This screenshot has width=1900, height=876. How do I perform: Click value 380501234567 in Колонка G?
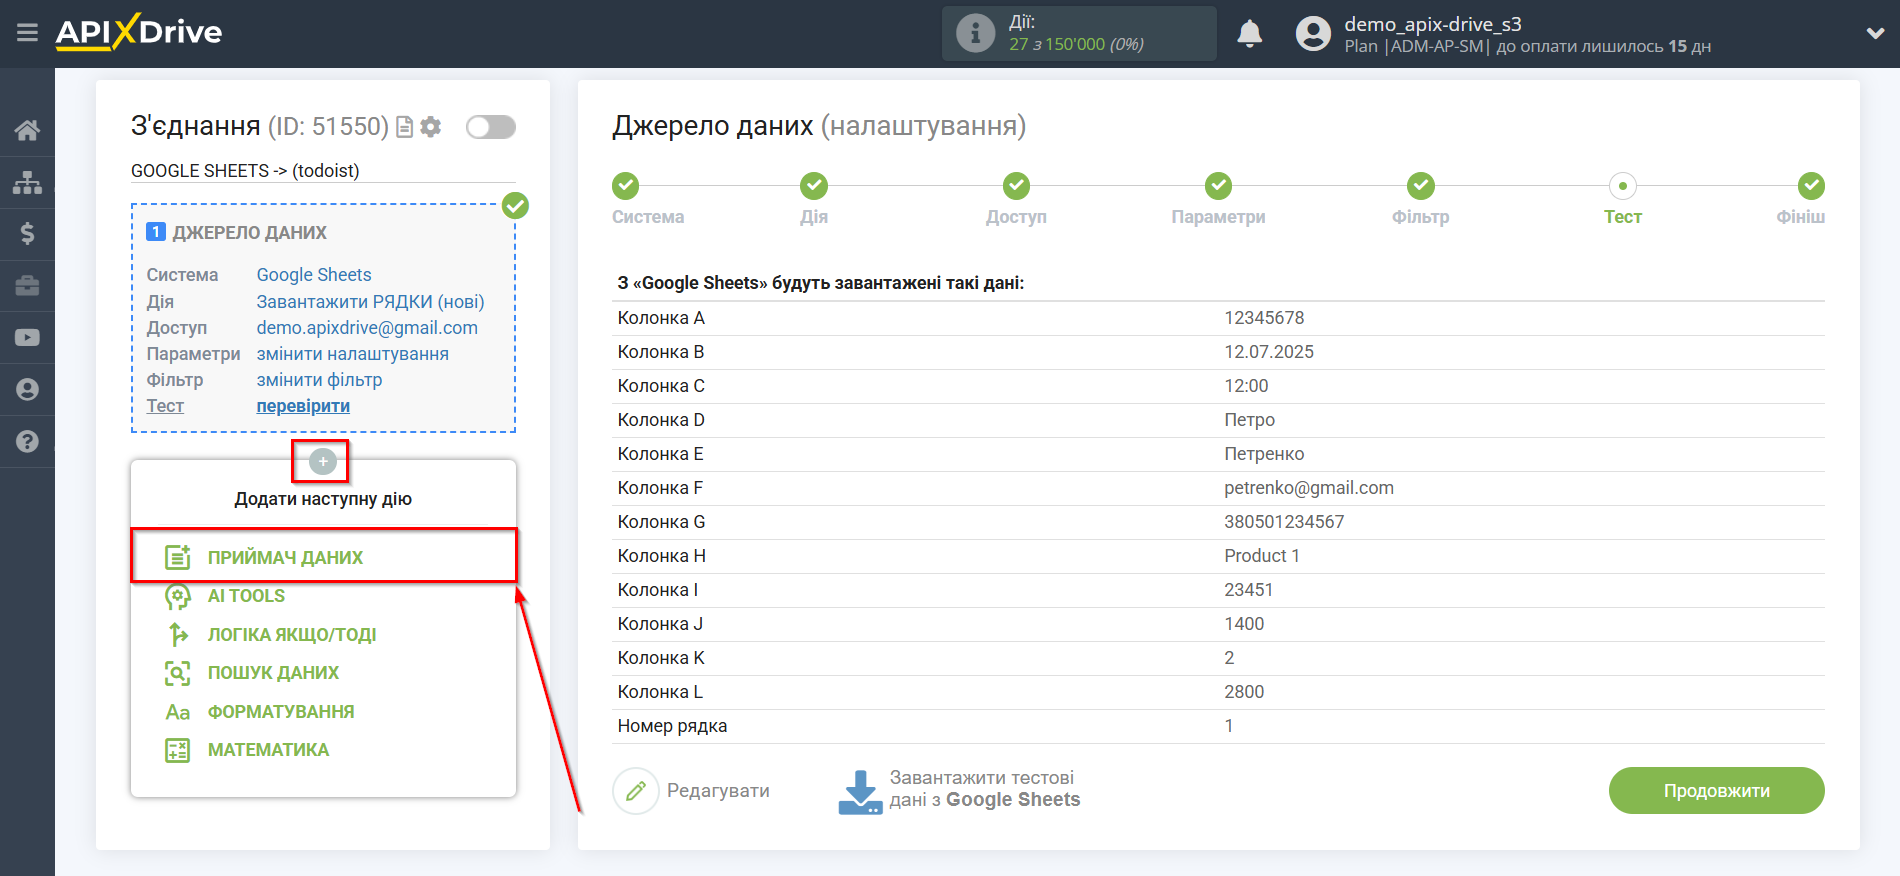click(1284, 522)
